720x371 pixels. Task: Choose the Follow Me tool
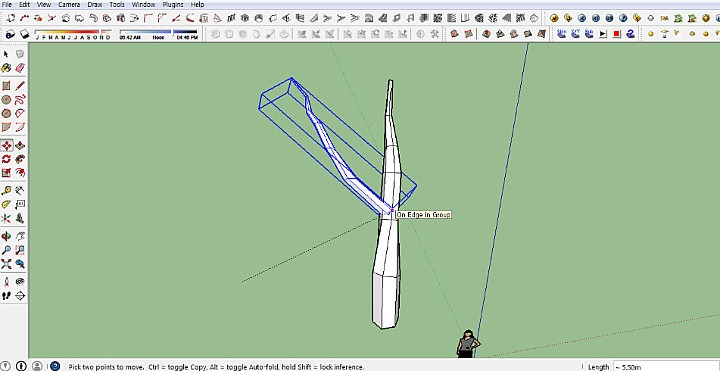tap(20, 159)
